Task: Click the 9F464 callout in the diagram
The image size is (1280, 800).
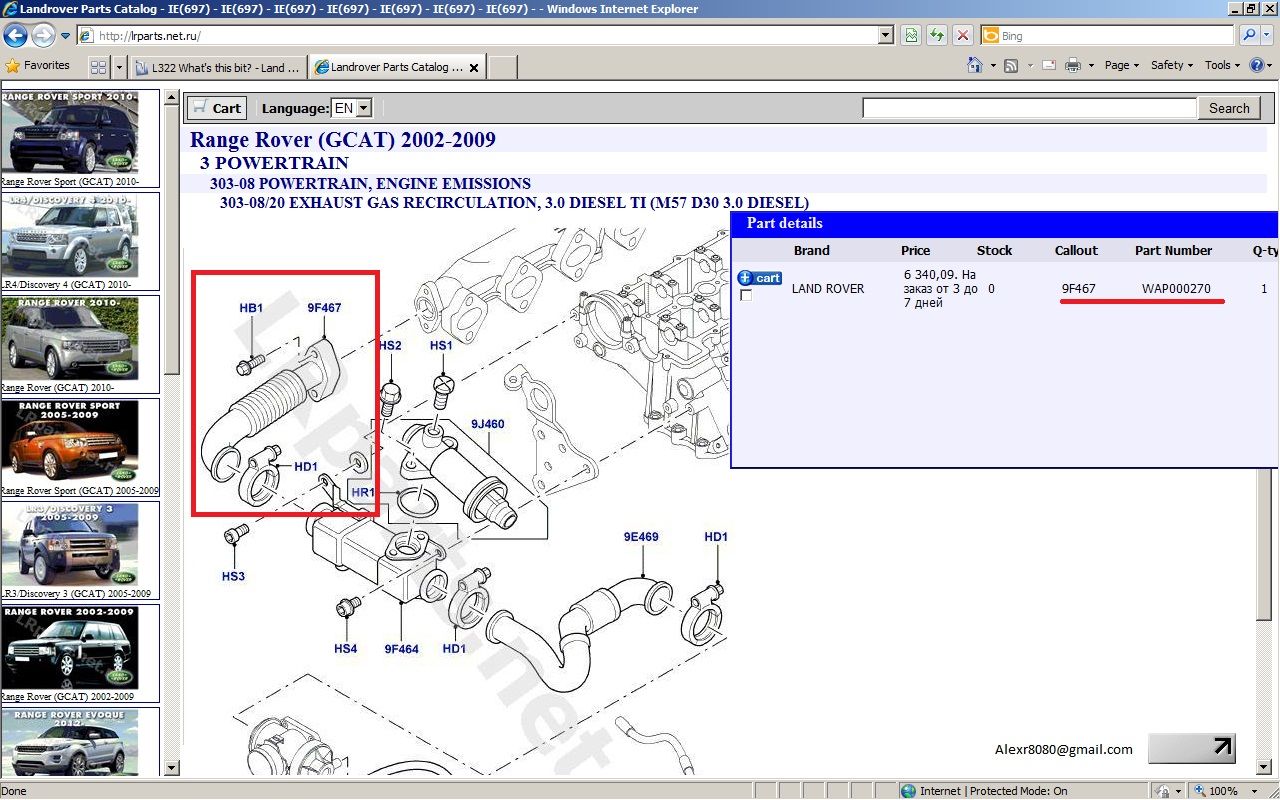Action: click(401, 649)
